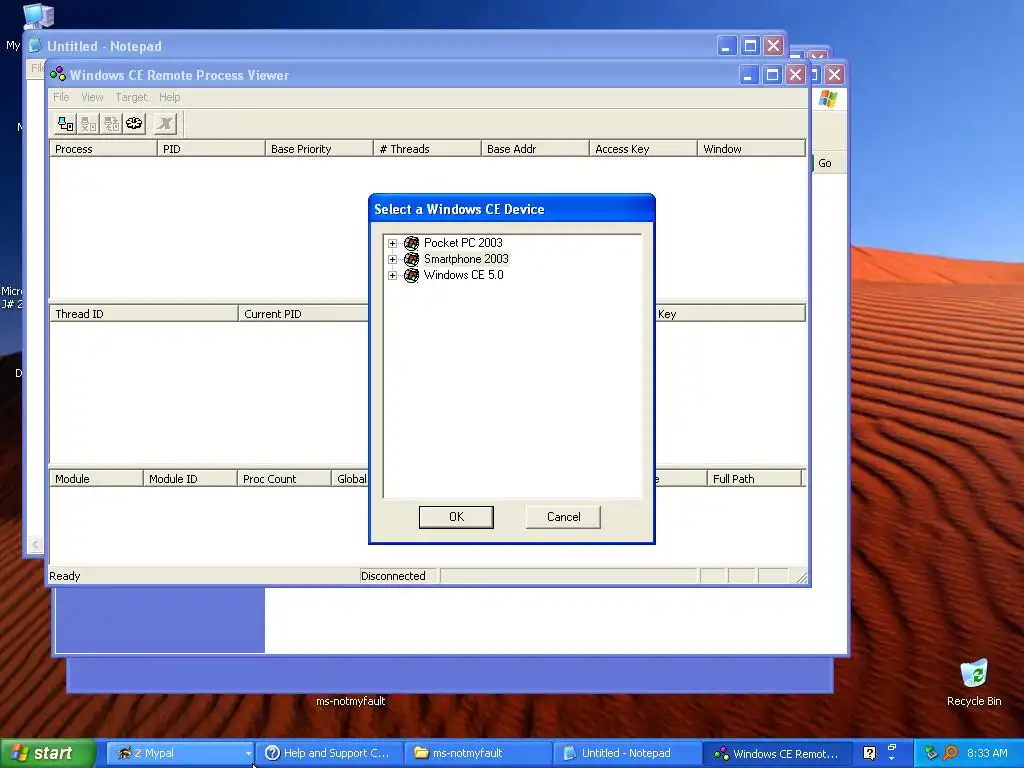
Task: Click the magnifier icon in the system tray
Action: click(x=951, y=753)
